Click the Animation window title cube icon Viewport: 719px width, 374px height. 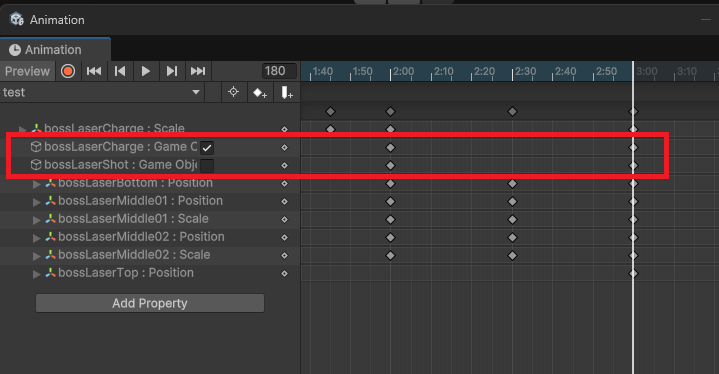[17, 19]
